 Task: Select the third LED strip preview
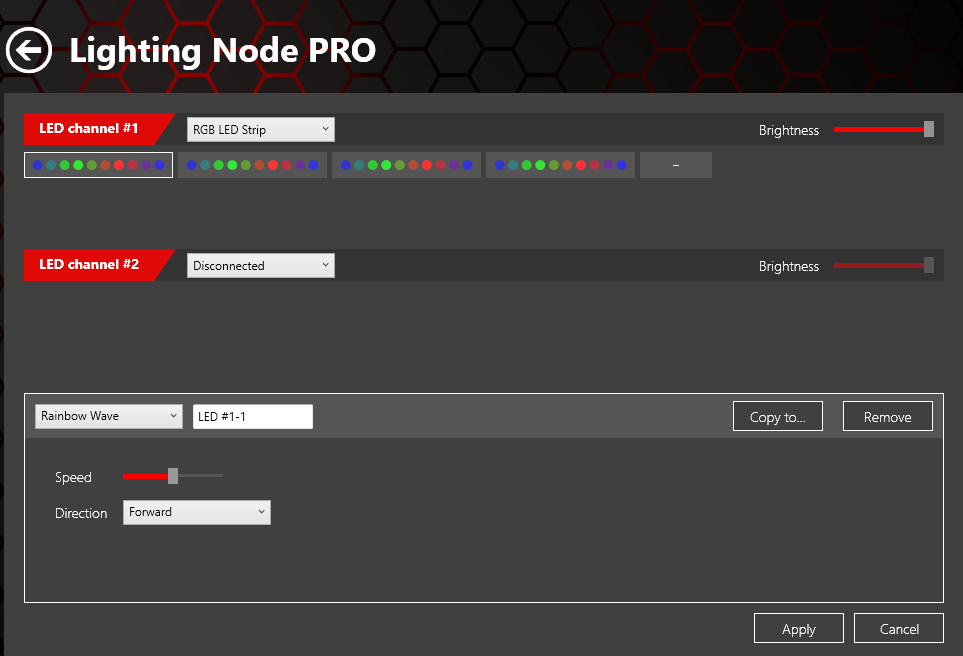click(406, 164)
